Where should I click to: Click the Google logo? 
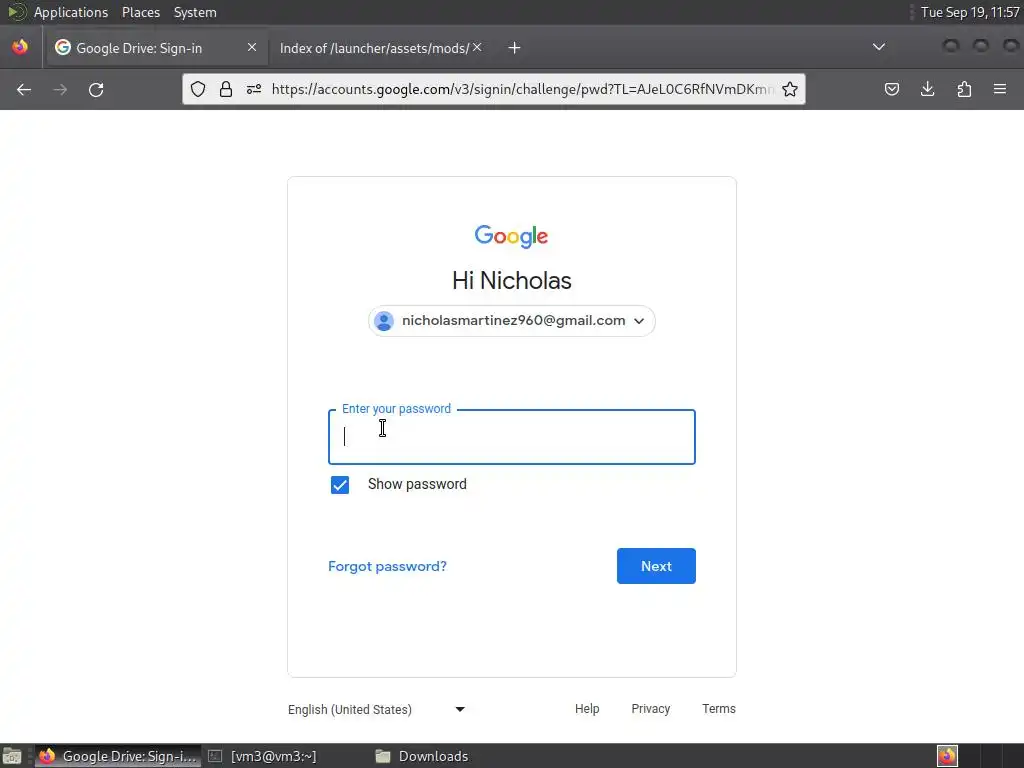tap(511, 236)
